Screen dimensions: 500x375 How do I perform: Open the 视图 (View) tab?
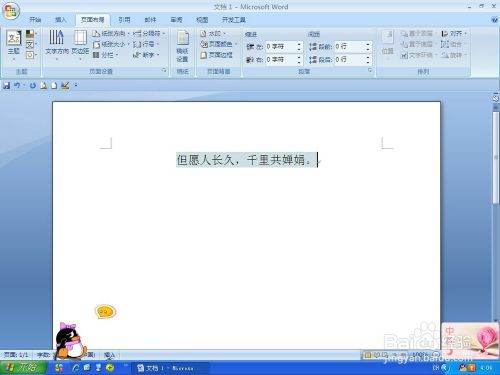click(202, 20)
